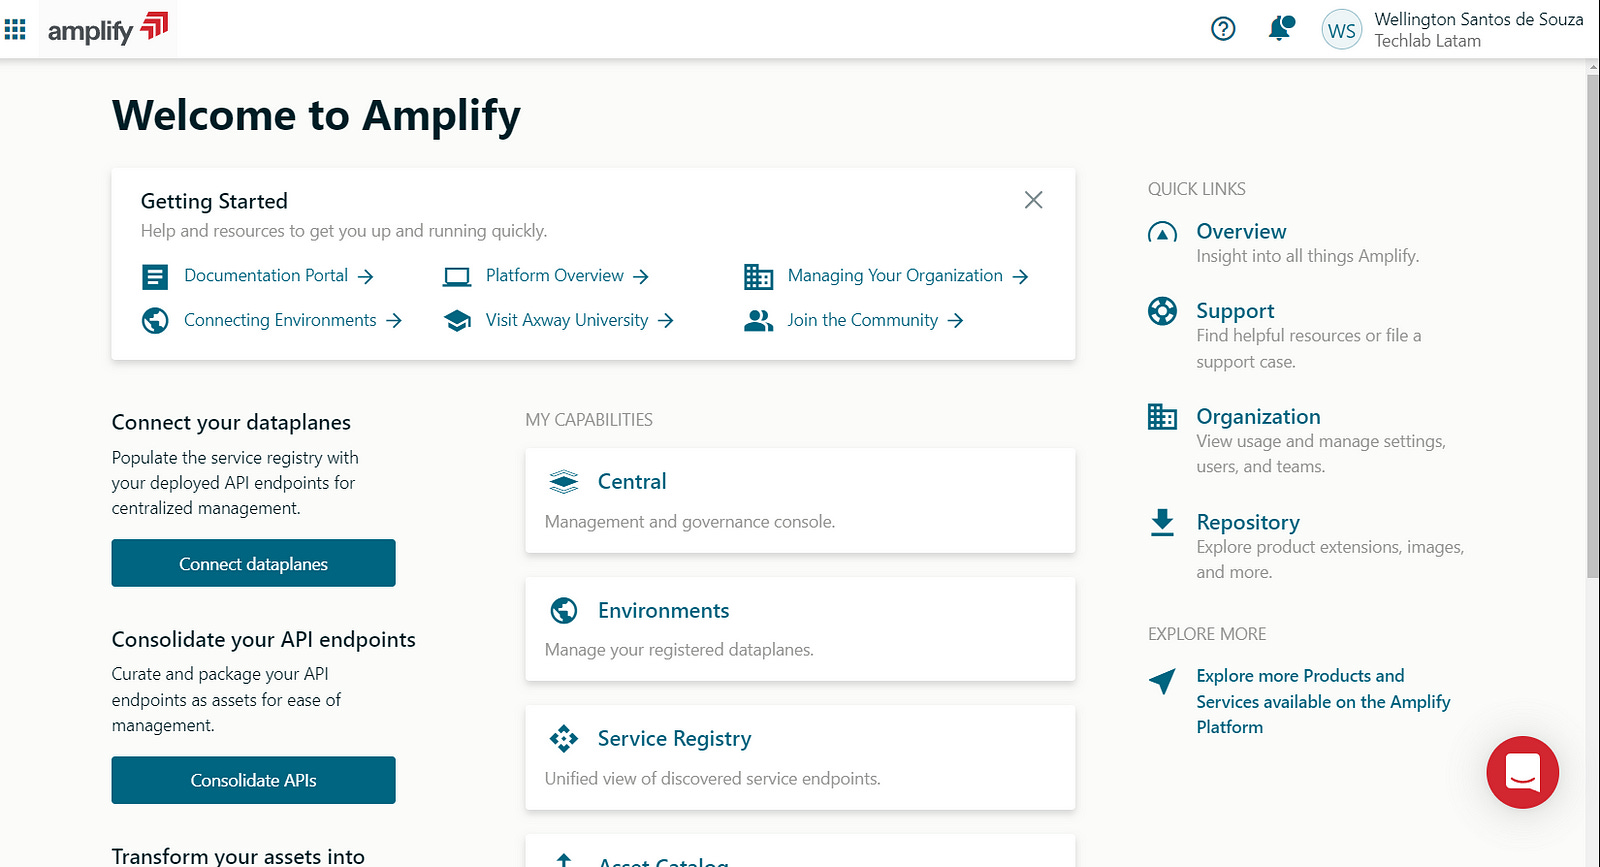Click the Connect your dataplanes heading

[x=231, y=422]
